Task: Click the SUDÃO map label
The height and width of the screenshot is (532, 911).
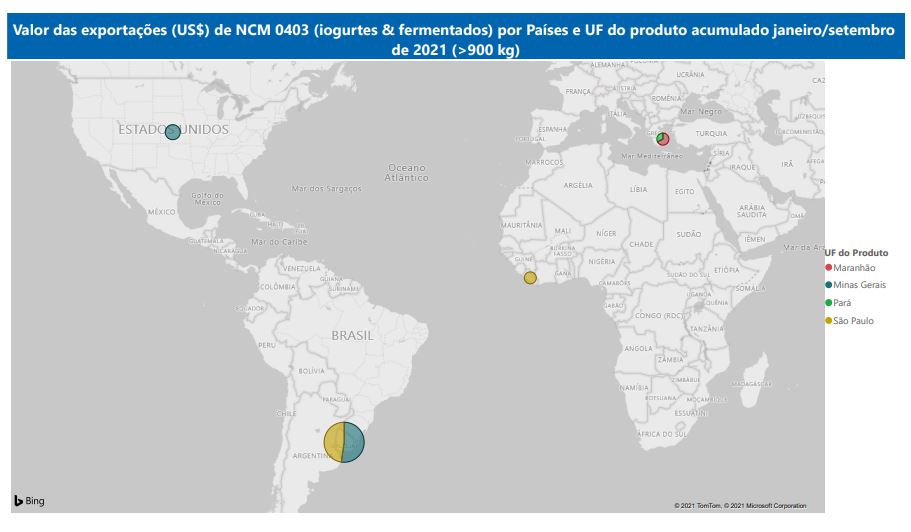Action: 688,234
